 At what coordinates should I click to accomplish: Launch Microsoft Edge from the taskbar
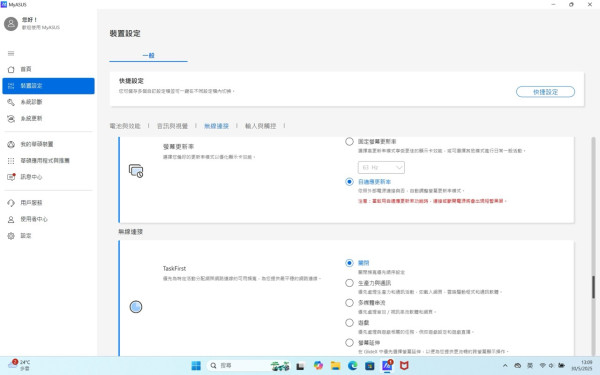[x=352, y=366]
